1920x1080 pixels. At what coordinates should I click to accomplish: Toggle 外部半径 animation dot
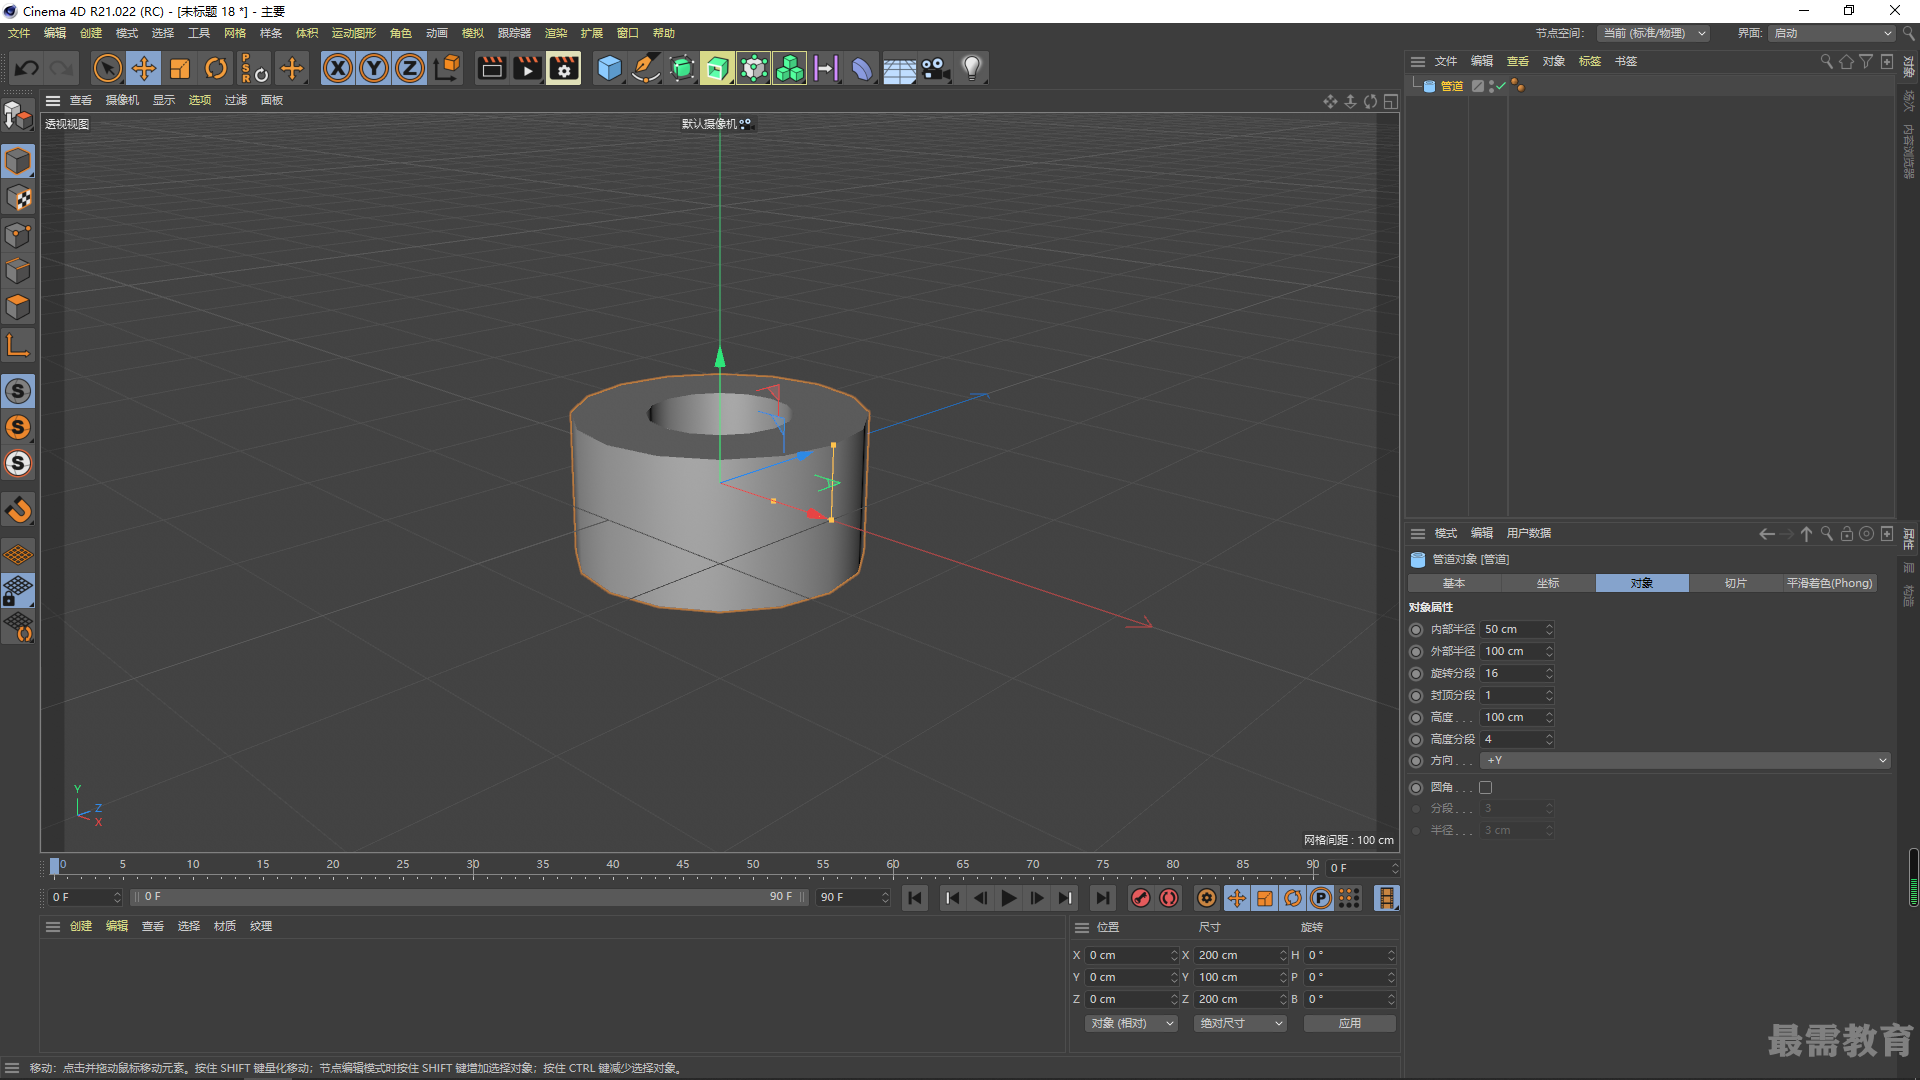pos(1416,651)
